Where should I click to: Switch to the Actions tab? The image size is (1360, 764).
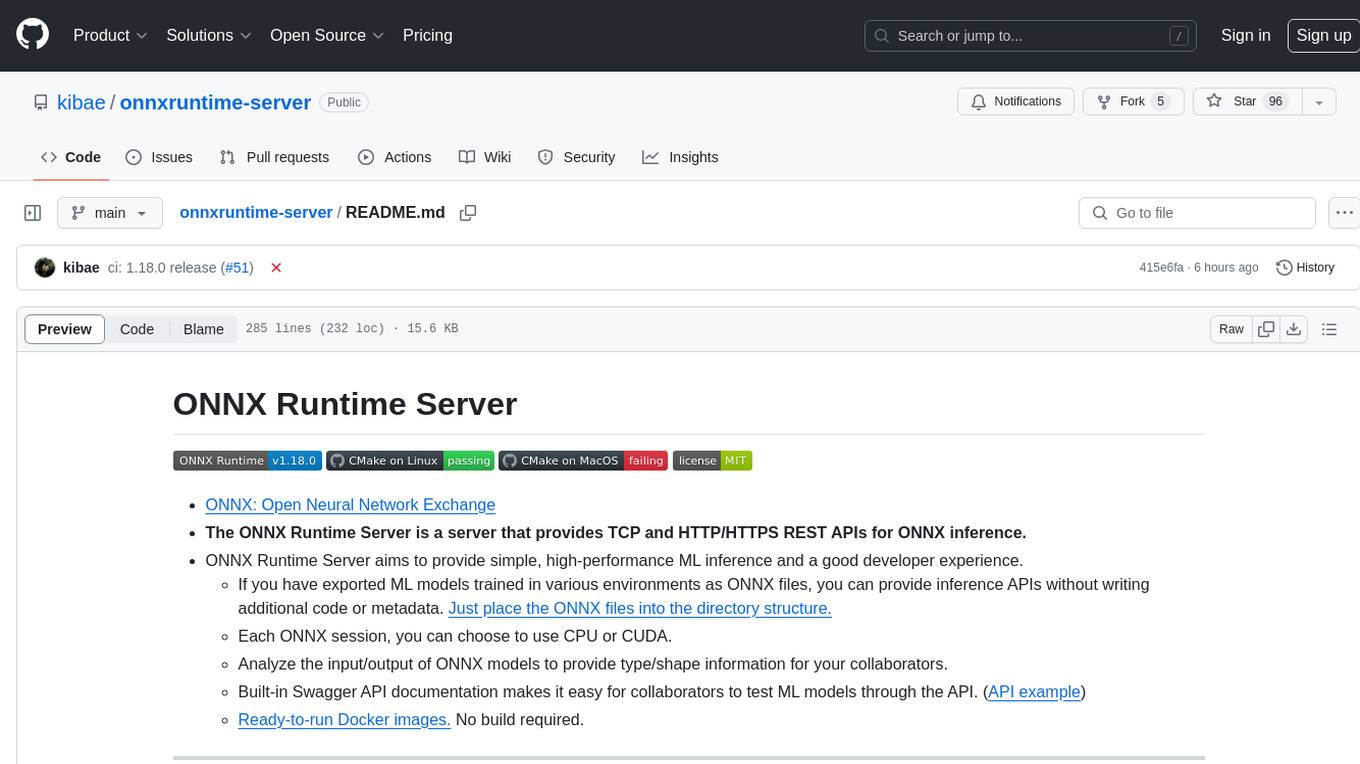tap(394, 157)
